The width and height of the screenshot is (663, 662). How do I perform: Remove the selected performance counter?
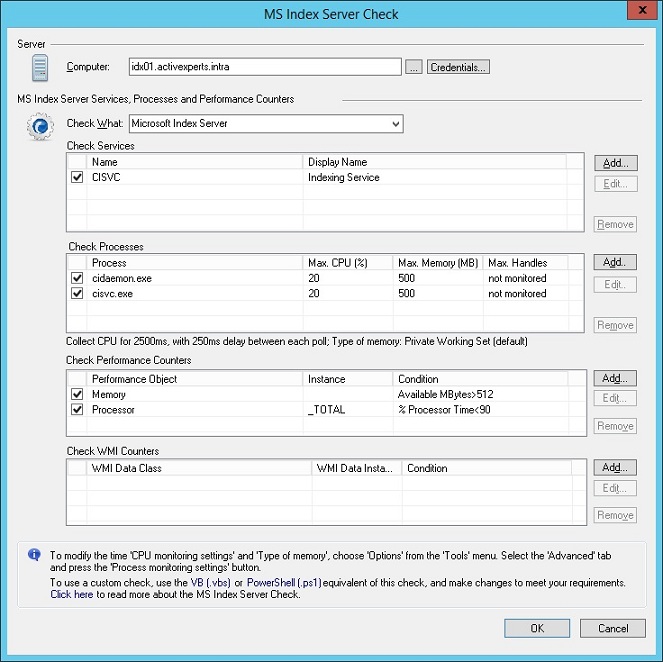click(615, 426)
